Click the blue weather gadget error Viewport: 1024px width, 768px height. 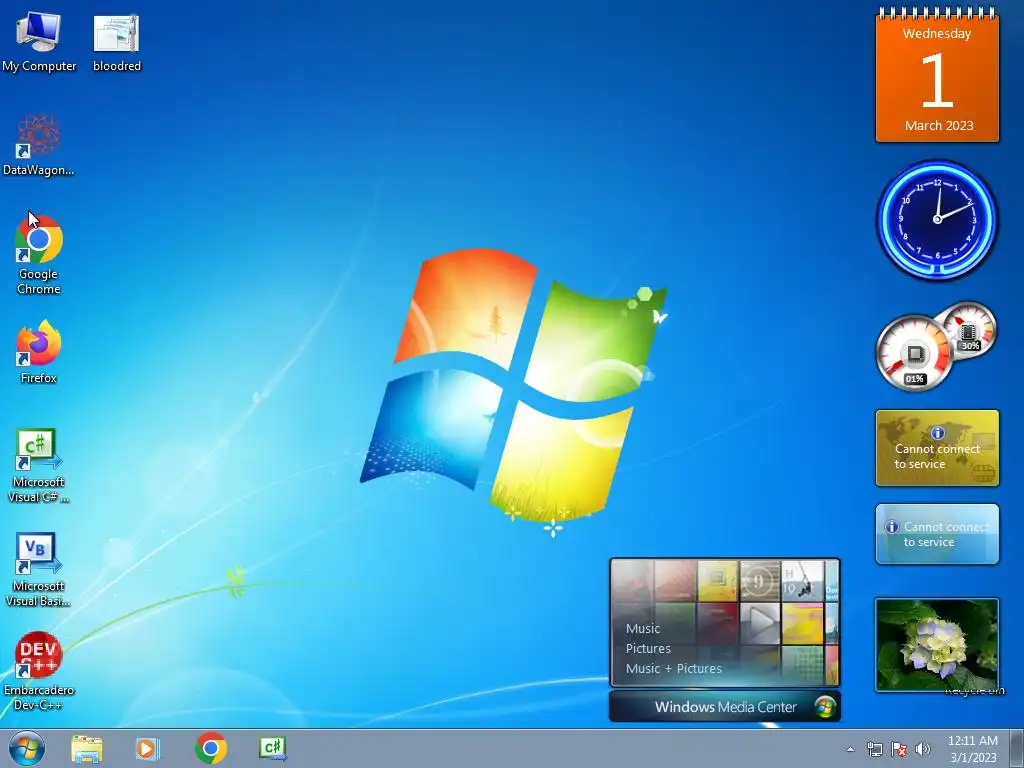tap(937, 534)
